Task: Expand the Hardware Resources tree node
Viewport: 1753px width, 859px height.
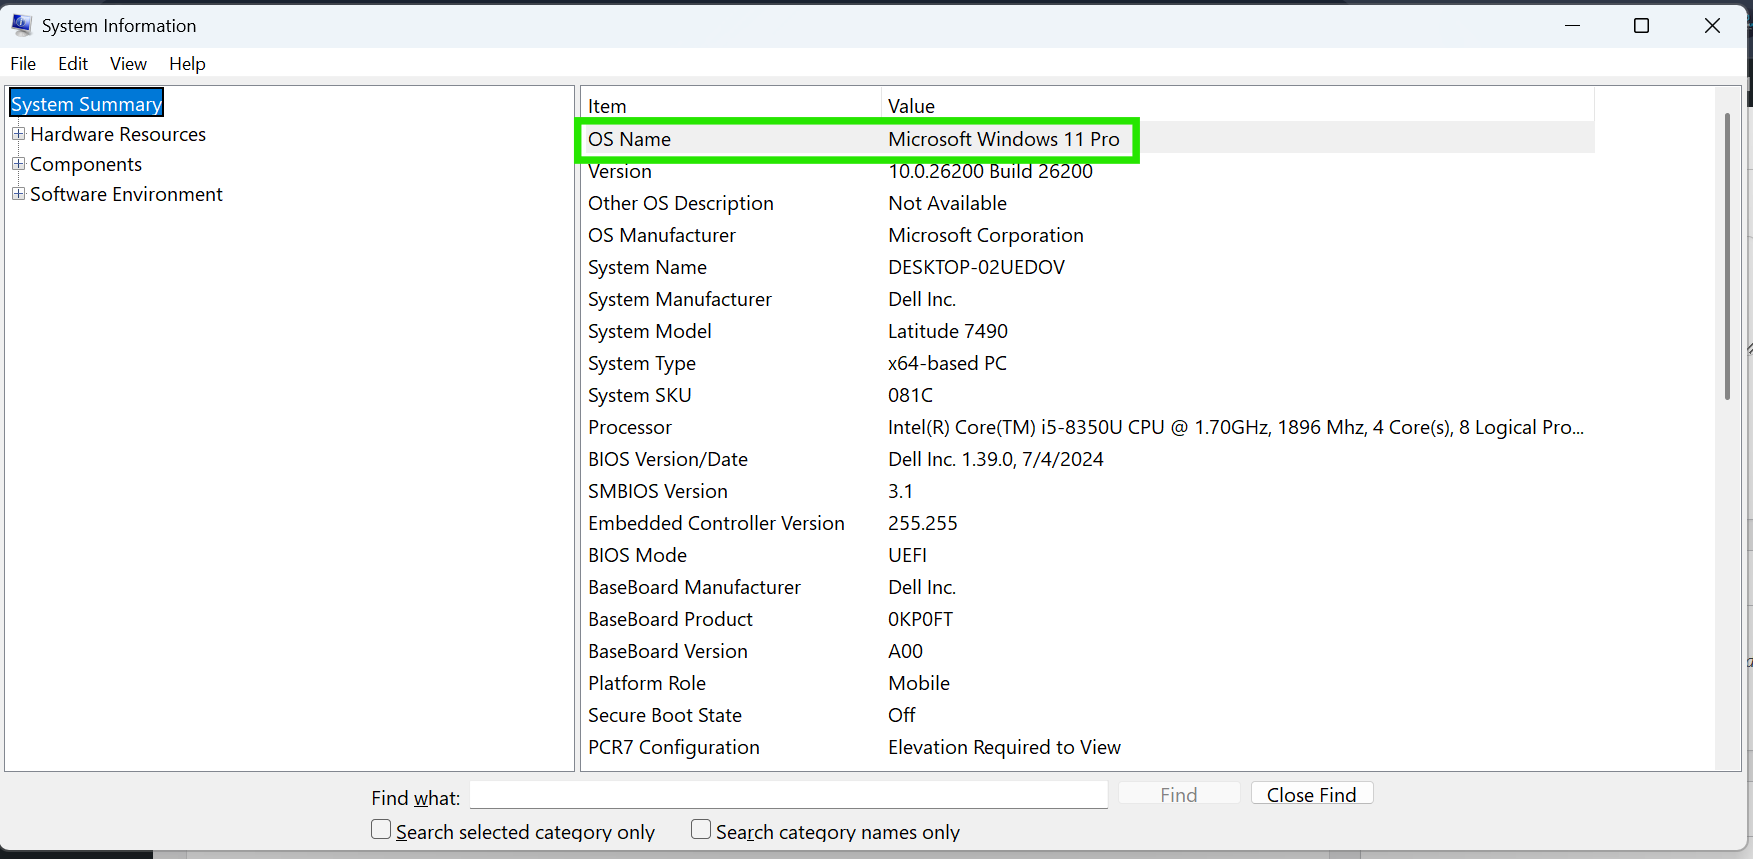Action: pyautogui.click(x=18, y=134)
